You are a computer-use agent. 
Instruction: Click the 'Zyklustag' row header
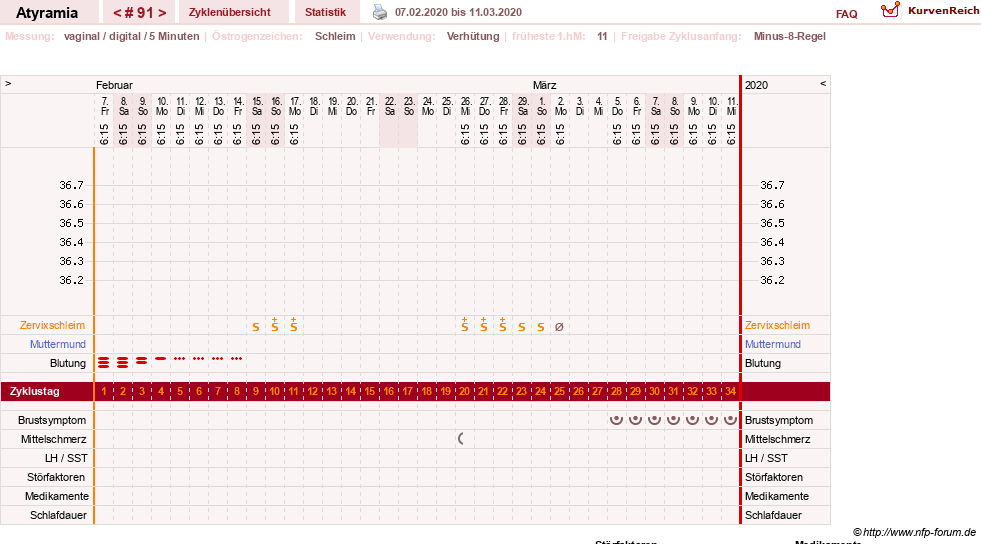34,391
